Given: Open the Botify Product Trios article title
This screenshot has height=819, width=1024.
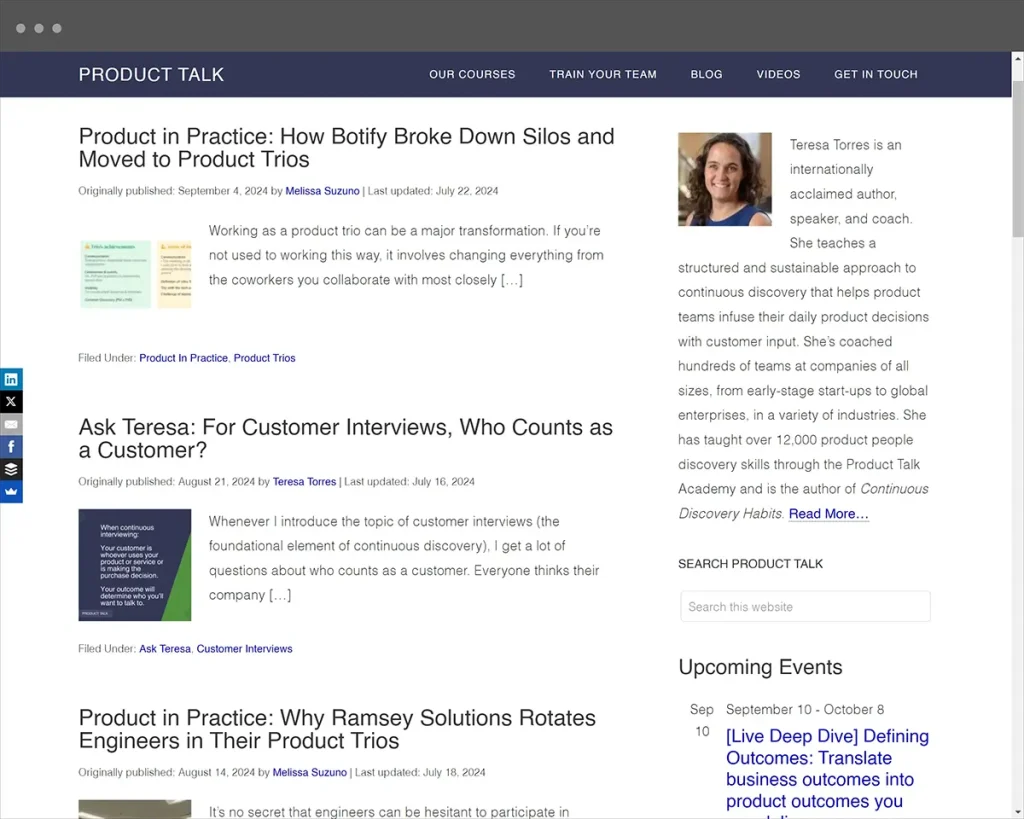Looking at the screenshot, I should point(346,148).
